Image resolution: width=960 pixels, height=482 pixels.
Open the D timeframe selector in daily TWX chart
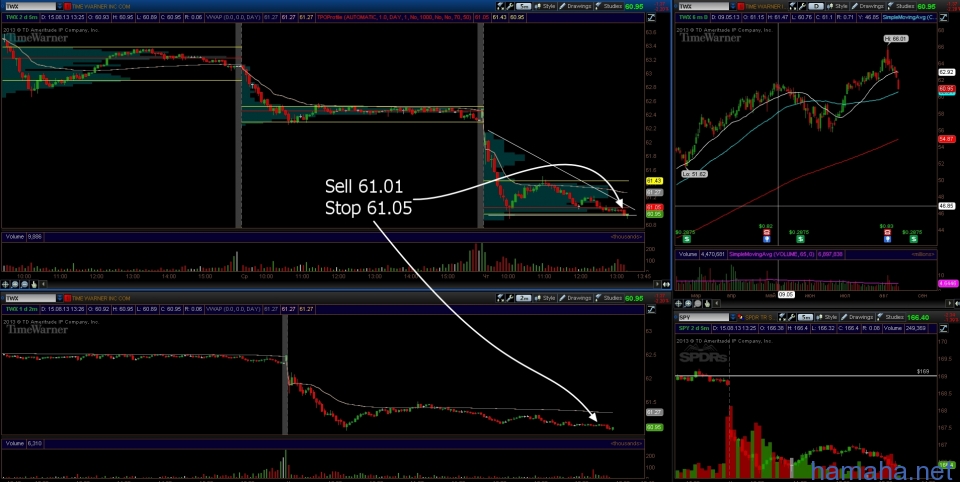tap(817, 6)
